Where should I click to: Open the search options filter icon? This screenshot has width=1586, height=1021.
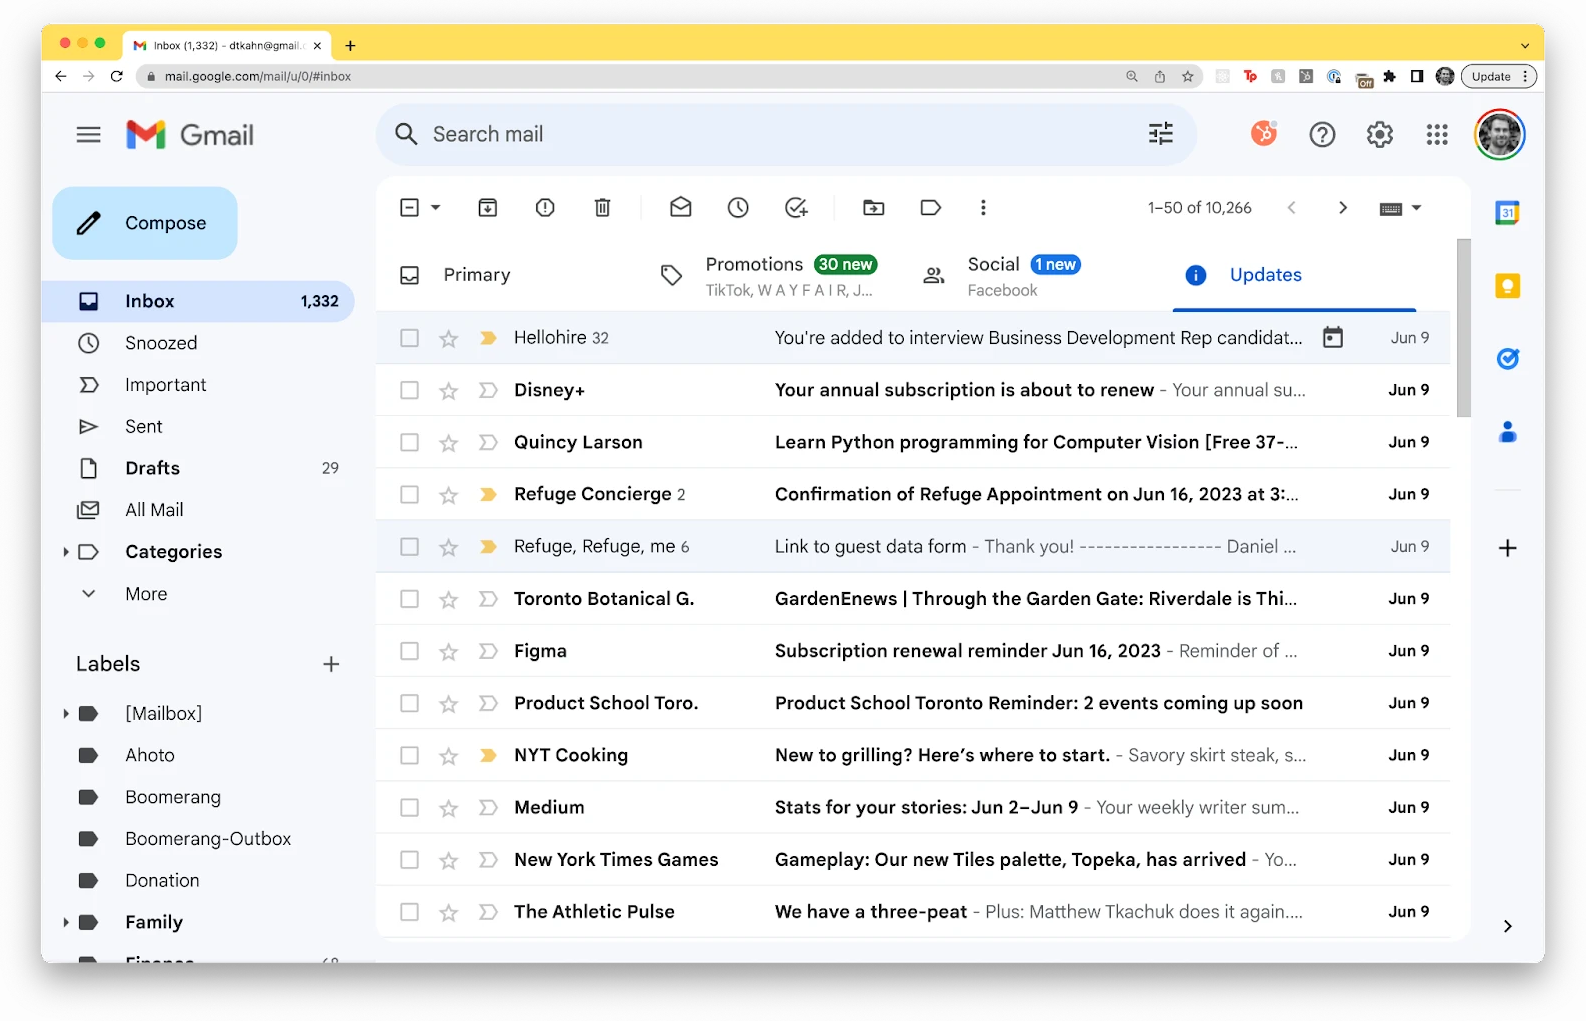point(1161,134)
